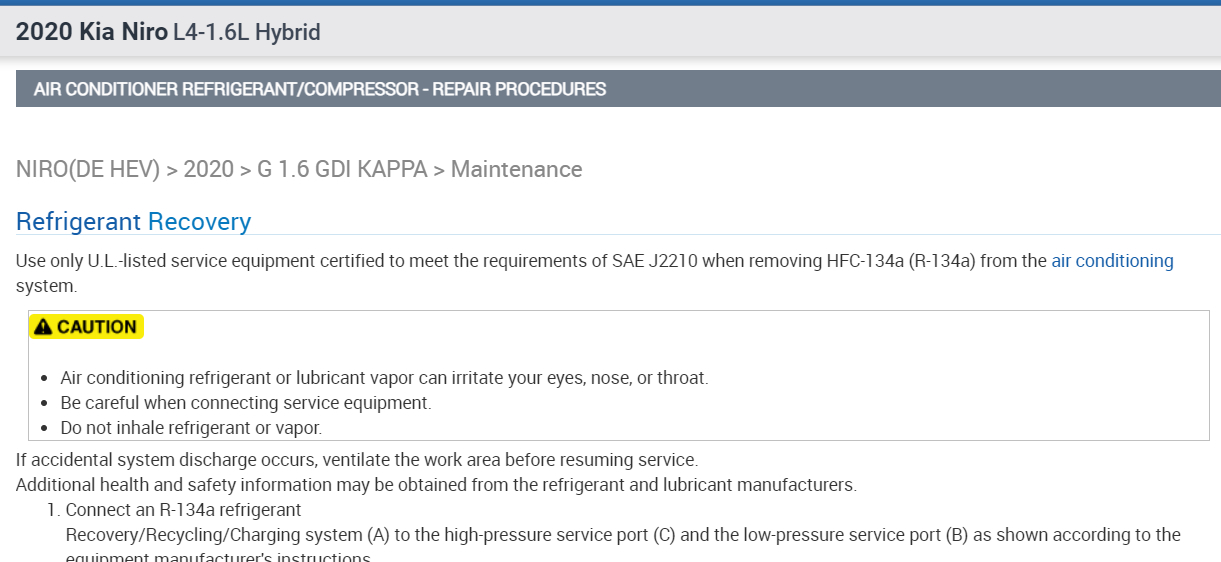Click the "HFC-134a (R-134a)" refrigerant text
Viewport: 1221px width, 562px height.
(x=901, y=261)
